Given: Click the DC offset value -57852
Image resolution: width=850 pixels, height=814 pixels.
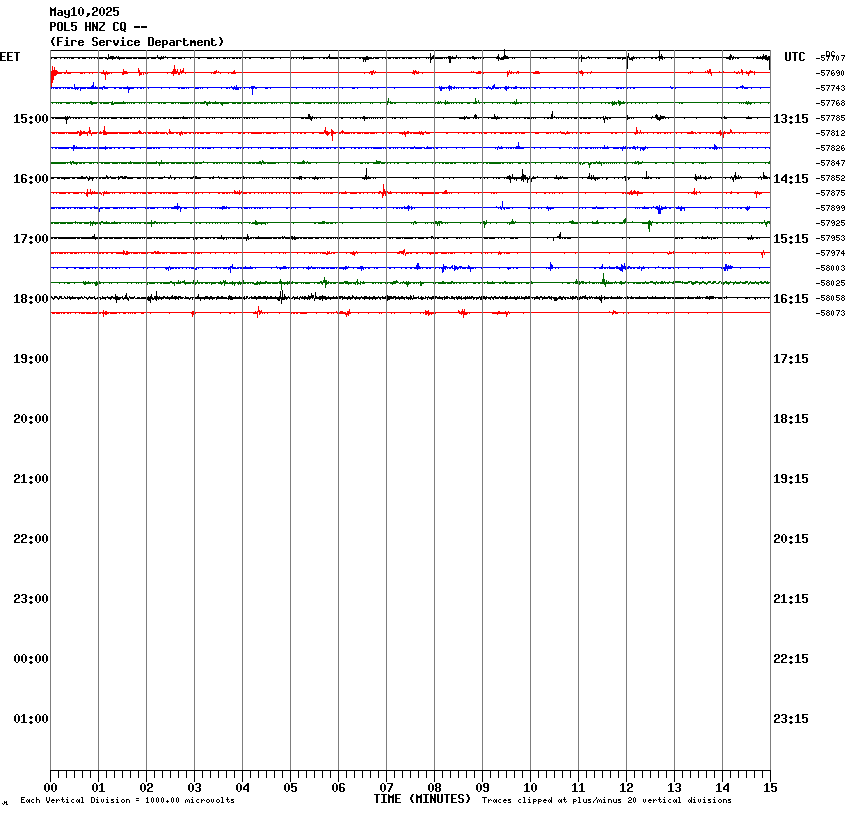Looking at the screenshot, I should [x=830, y=178].
